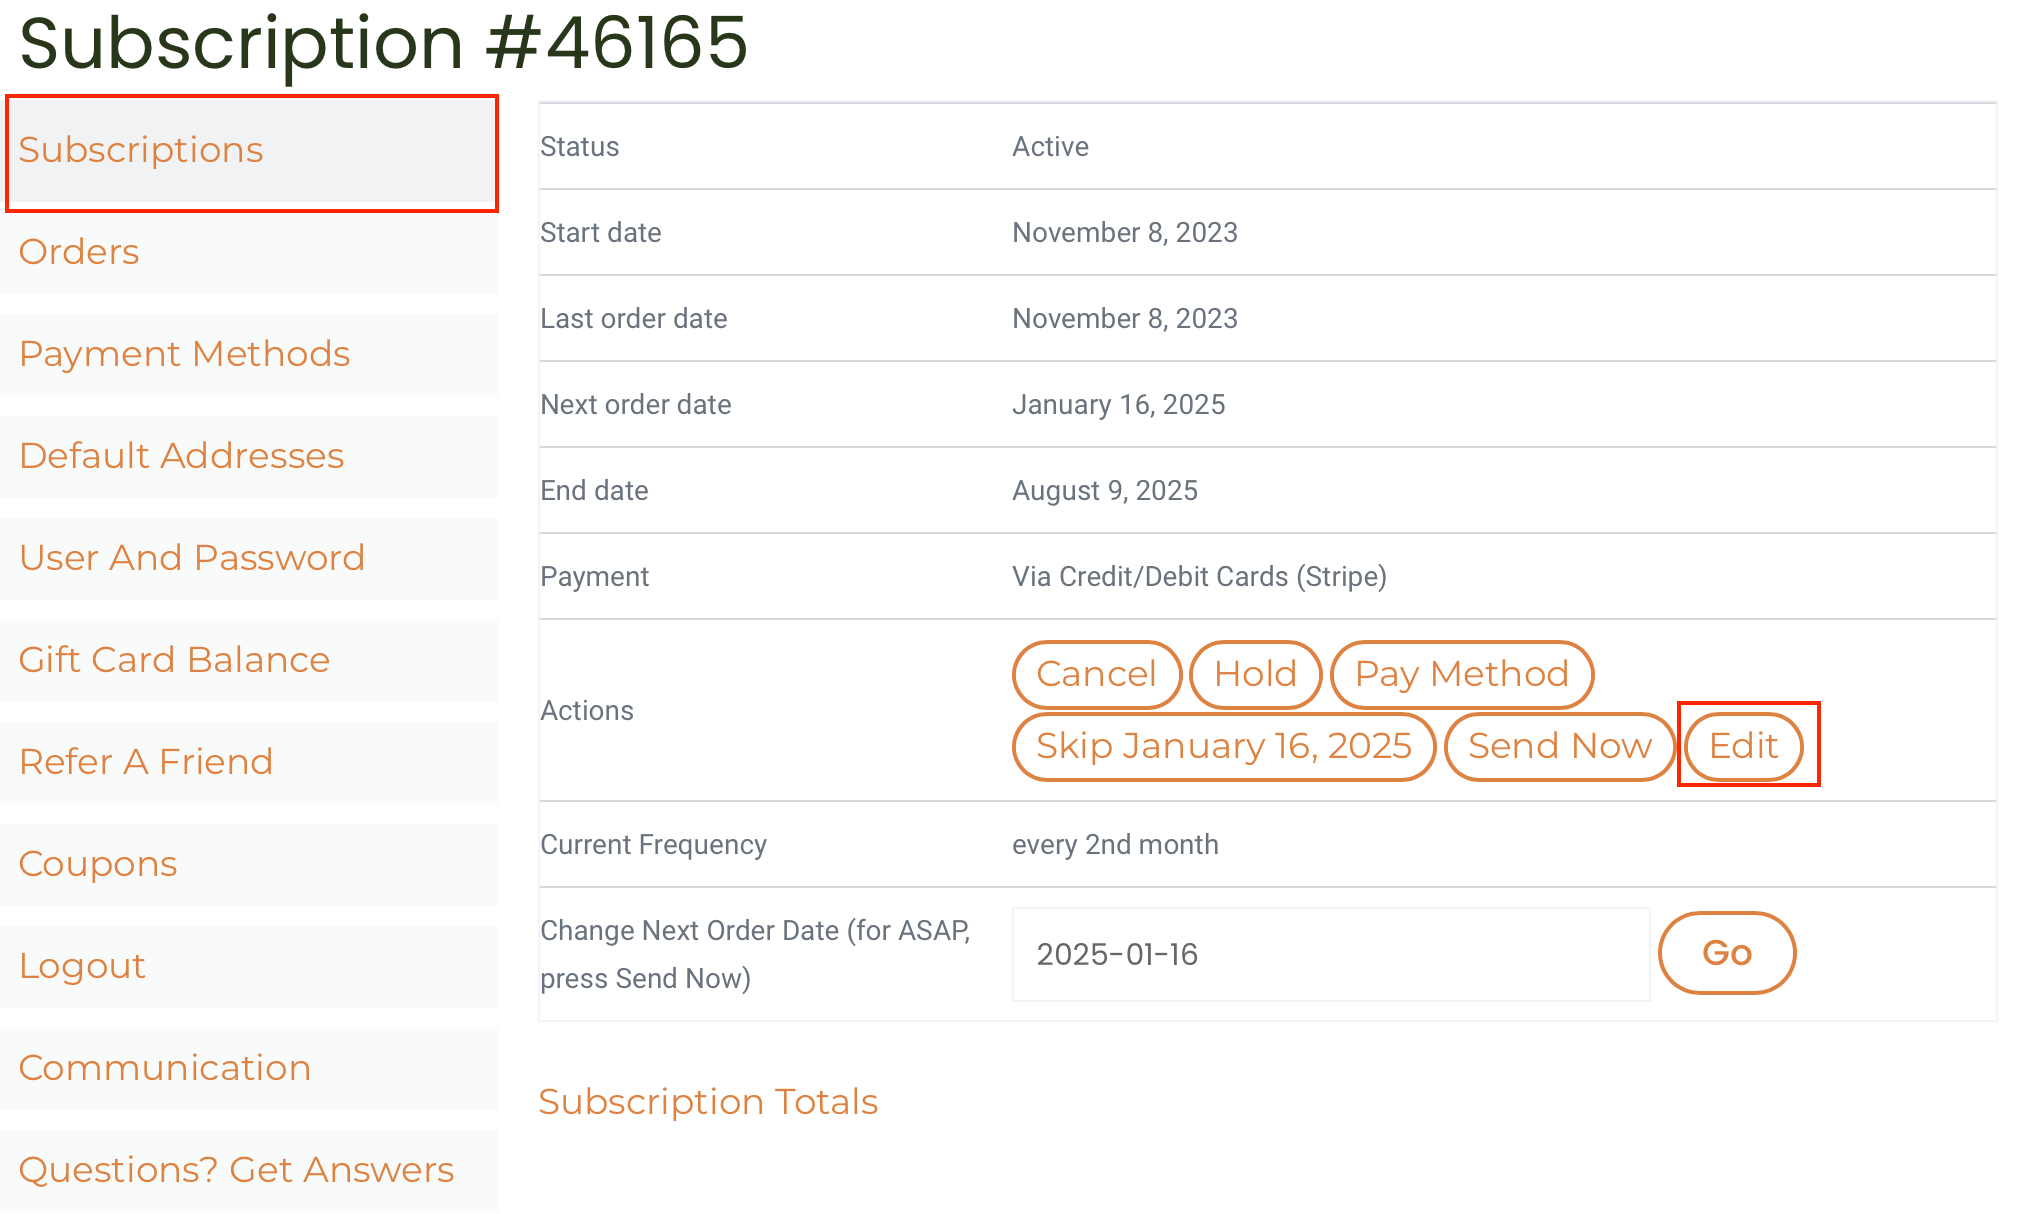This screenshot has height=1214, width=2018.
Task: Click the Subscription Totals heading
Action: 708,1102
